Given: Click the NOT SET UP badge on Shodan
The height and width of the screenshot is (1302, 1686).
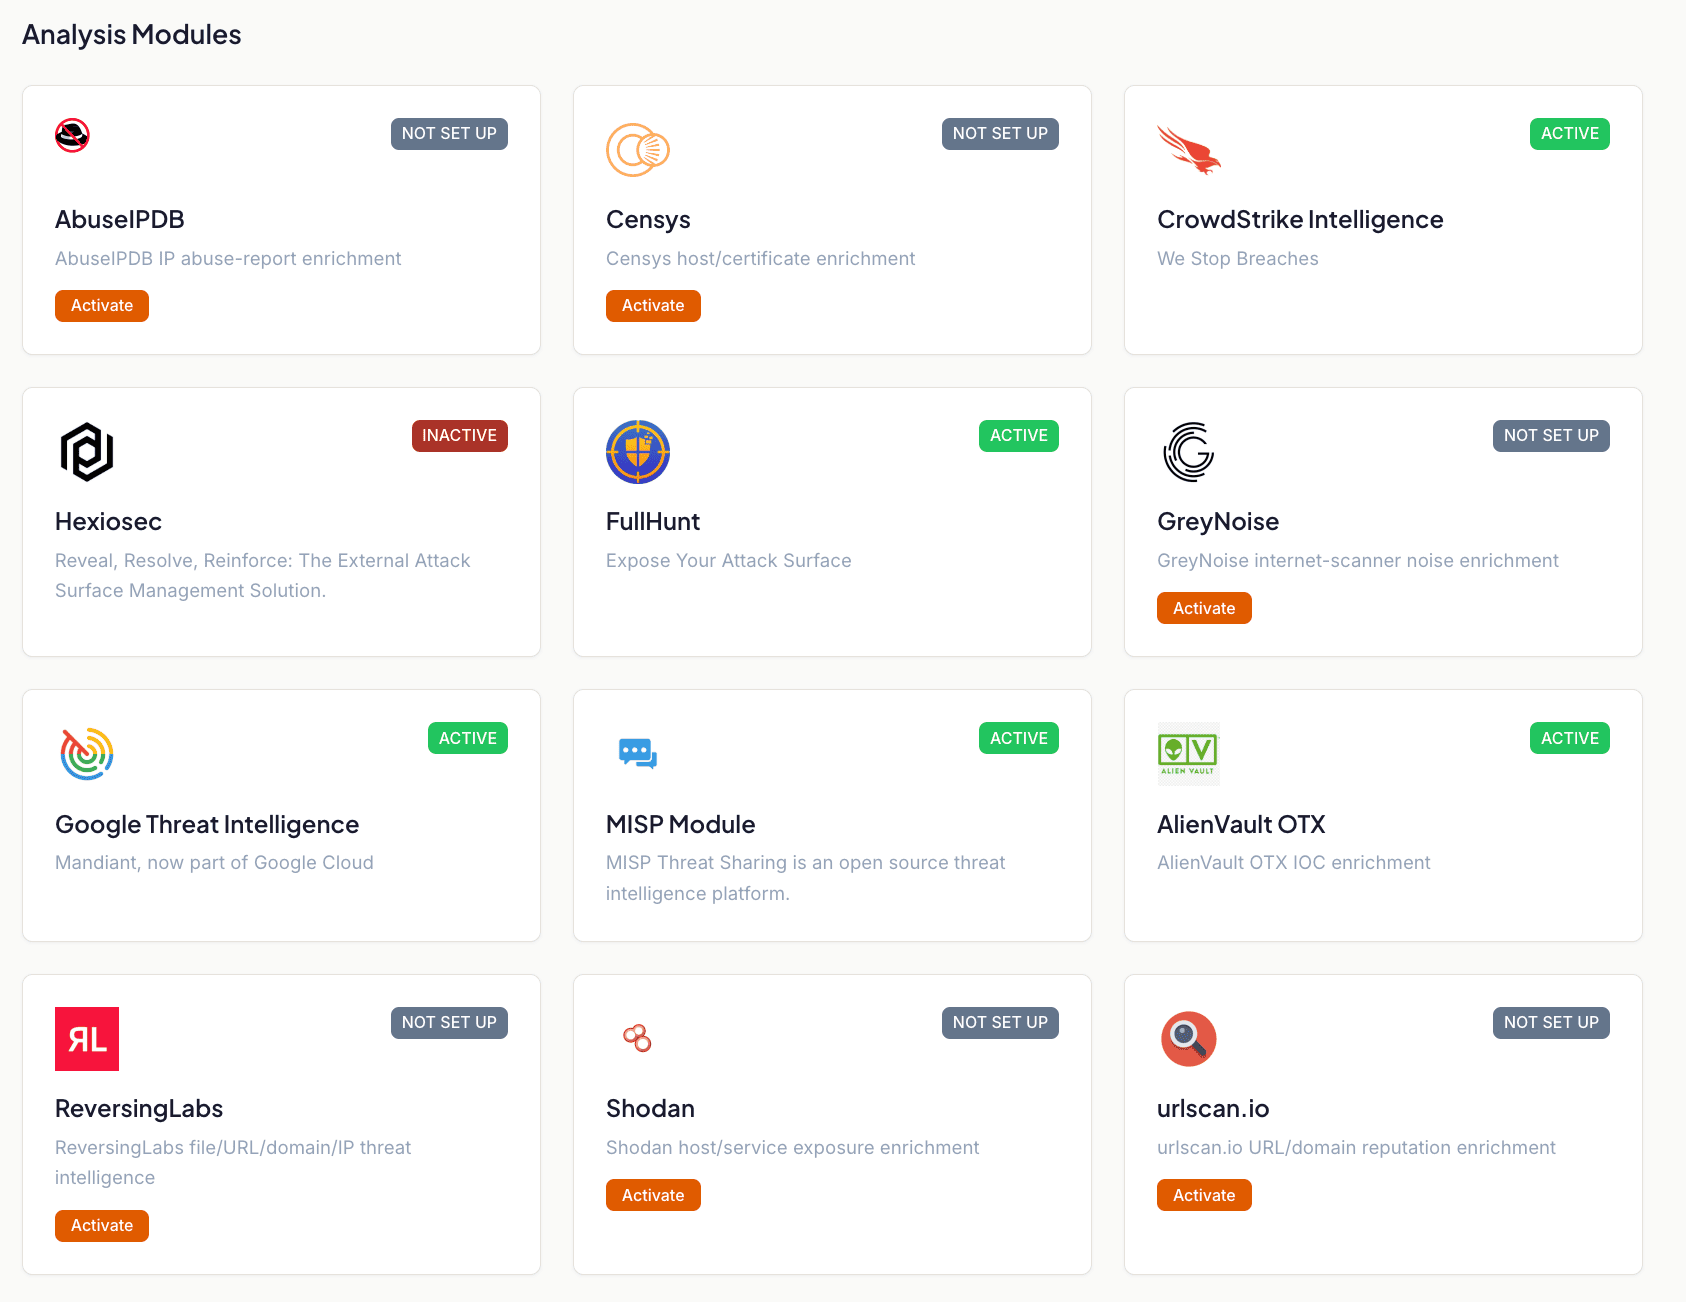Looking at the screenshot, I should pos(1000,1023).
